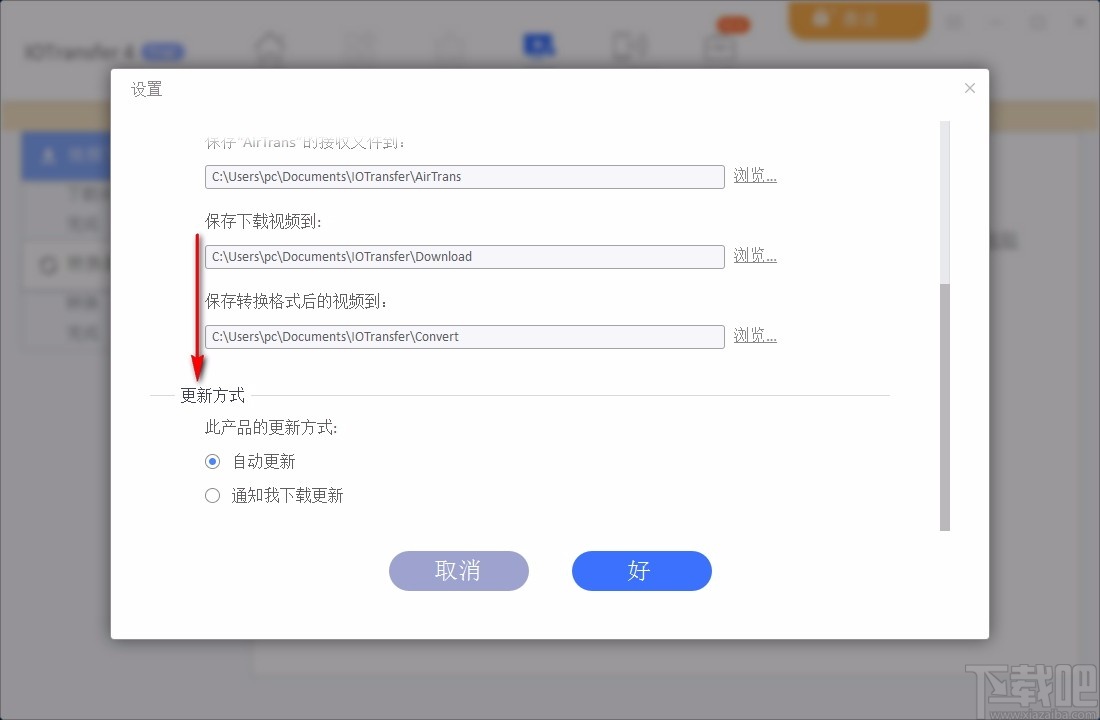This screenshot has width=1100, height=720.
Task: Select the 自动更新 radio option
Action: (x=212, y=461)
